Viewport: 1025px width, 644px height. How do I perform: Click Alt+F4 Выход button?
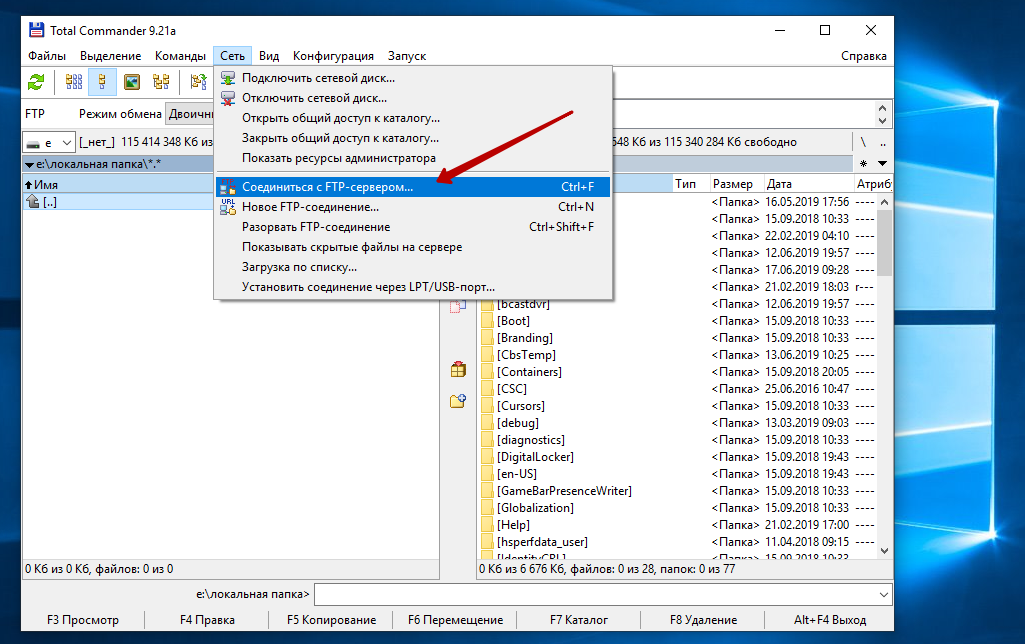click(830, 620)
